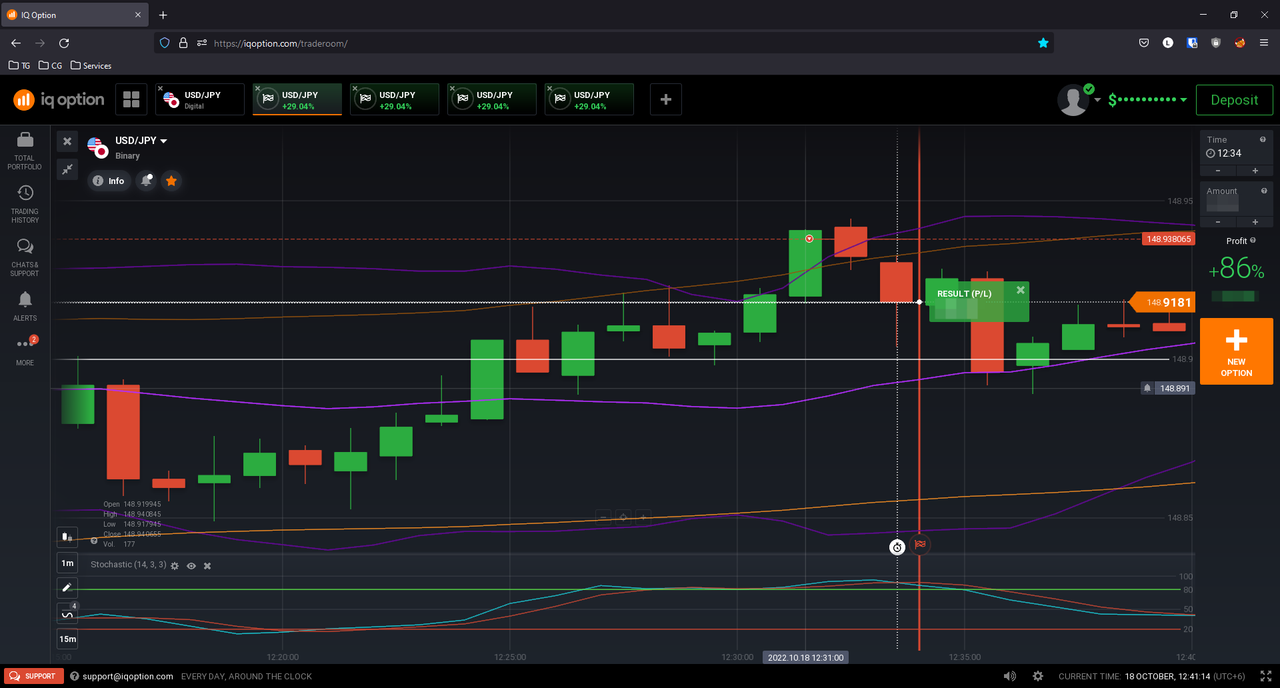The height and width of the screenshot is (688, 1280).
Task: Collapse chart with the shrink arrows icon
Action: tap(67, 169)
